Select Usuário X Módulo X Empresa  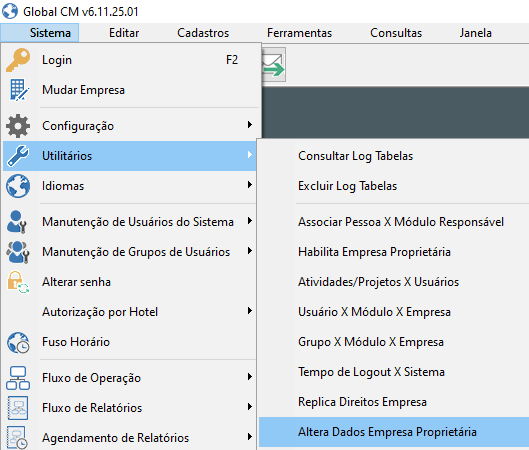coord(394,312)
